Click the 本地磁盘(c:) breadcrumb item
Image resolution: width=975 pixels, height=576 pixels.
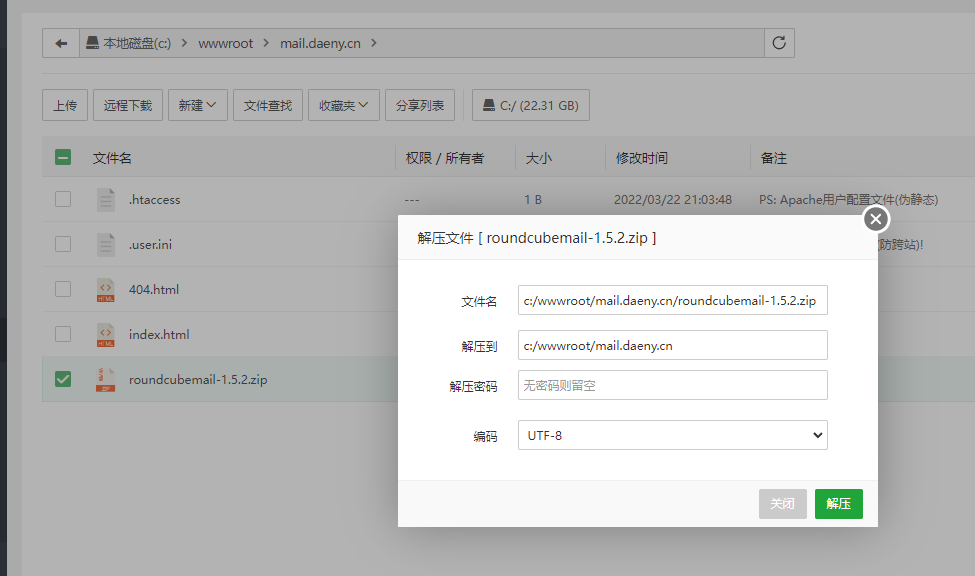coord(129,43)
